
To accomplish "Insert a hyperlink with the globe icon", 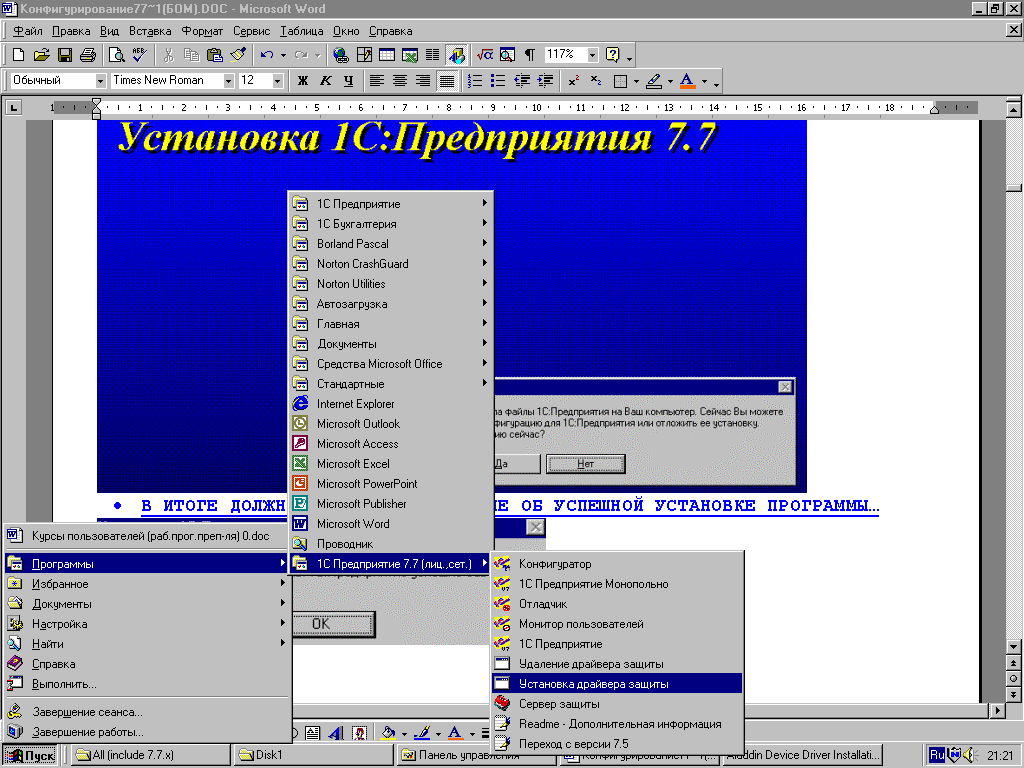I will click(x=340, y=55).
